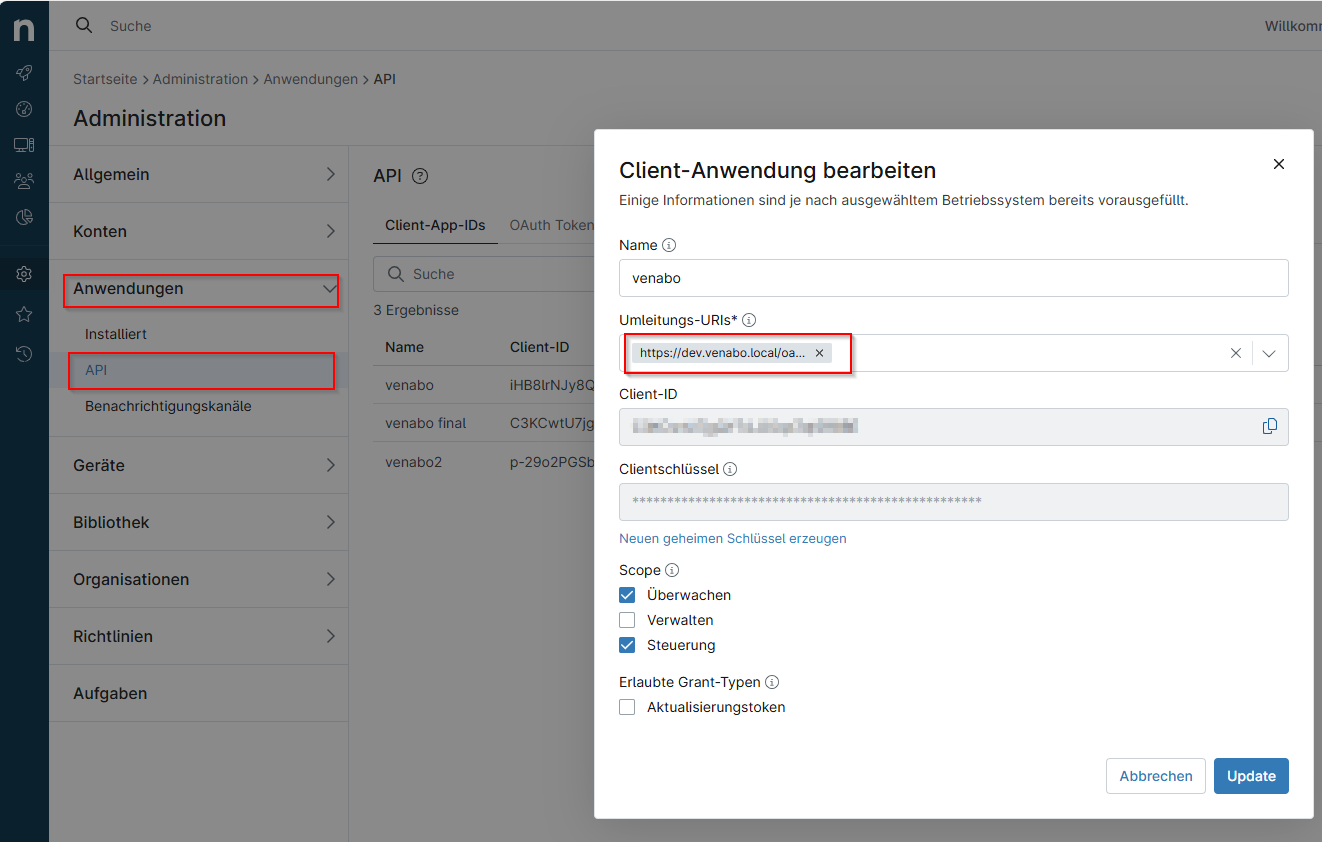Remove the dev.venabo.local redirect URI tag
The height and width of the screenshot is (842, 1322).
pos(819,353)
